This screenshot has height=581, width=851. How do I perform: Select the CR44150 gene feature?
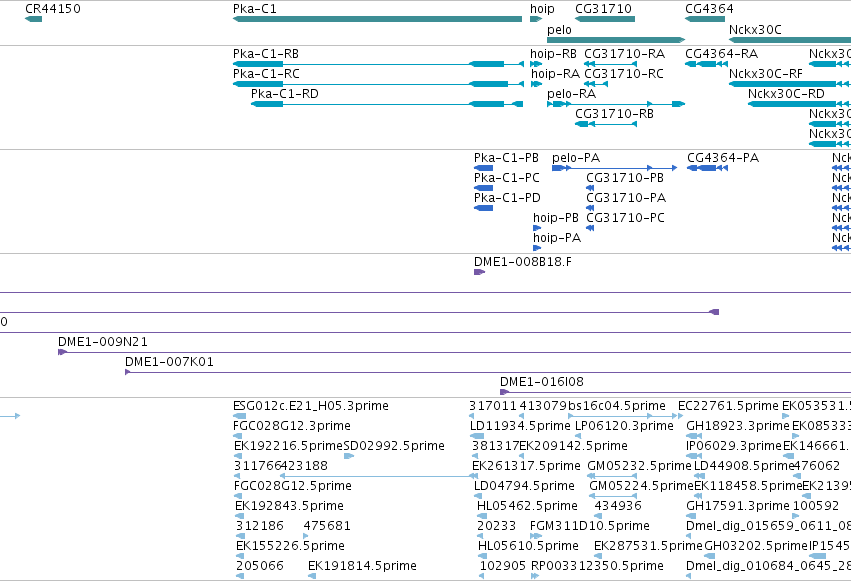pos(34,19)
